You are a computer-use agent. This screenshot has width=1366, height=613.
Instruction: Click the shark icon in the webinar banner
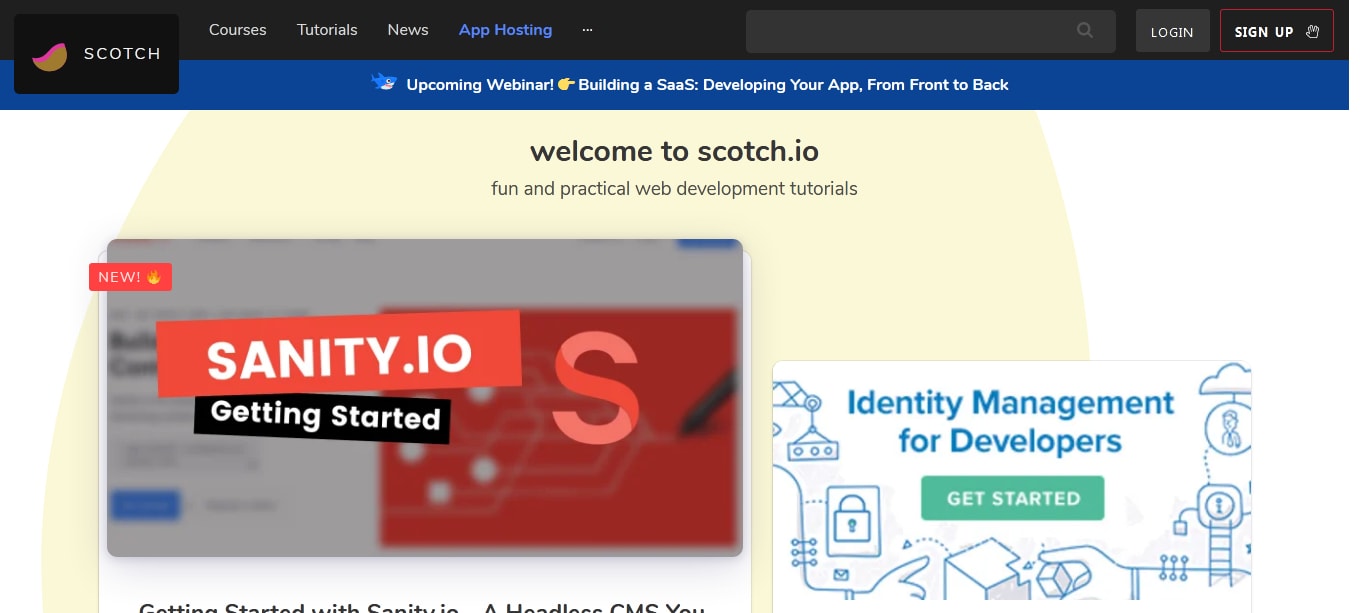coord(384,83)
